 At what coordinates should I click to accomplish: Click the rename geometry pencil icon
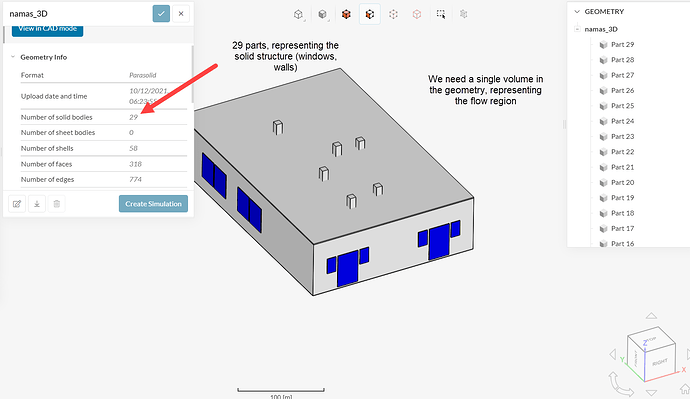17,204
